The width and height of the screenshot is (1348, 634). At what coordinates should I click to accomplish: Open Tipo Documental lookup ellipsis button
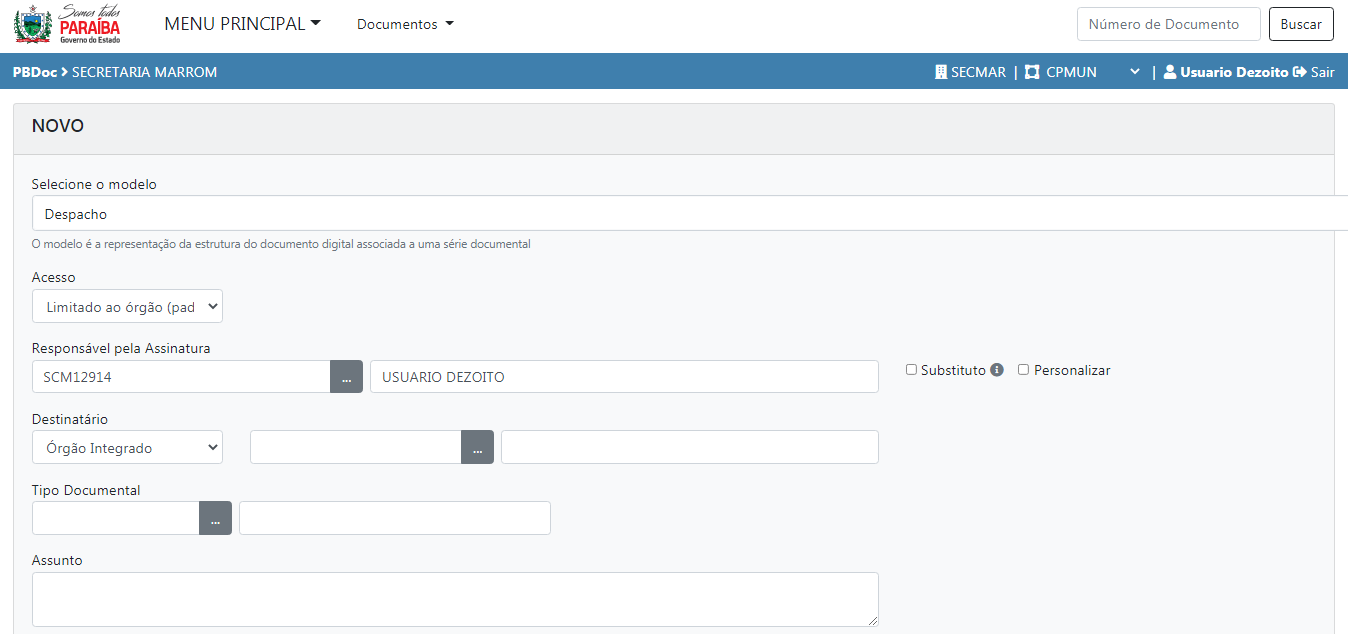click(x=215, y=519)
